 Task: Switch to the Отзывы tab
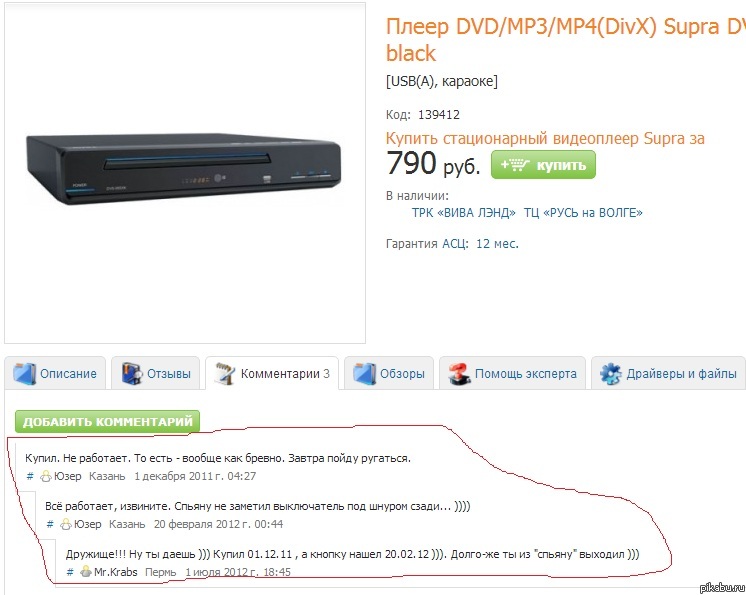156,373
